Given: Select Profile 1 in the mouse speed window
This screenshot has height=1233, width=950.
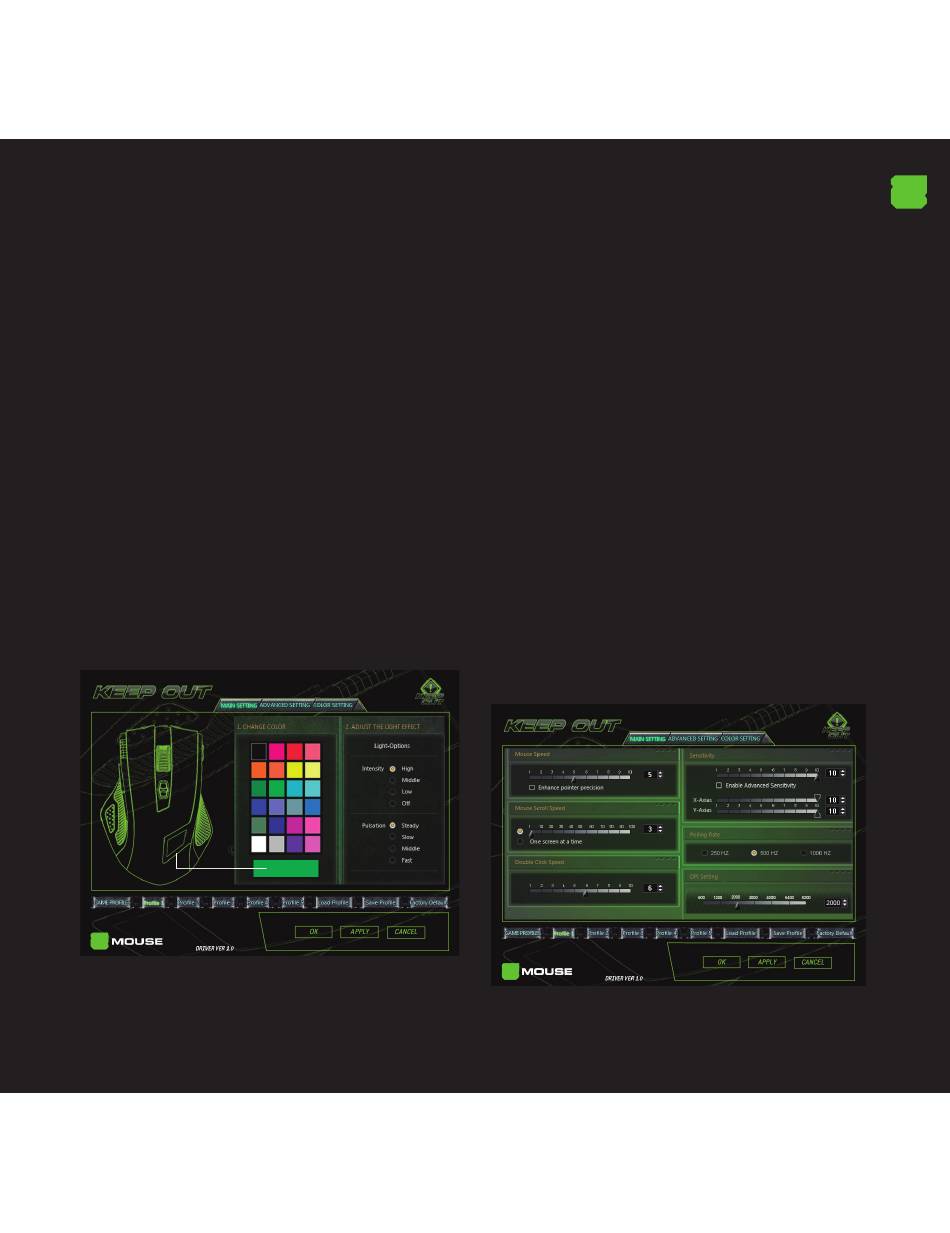Looking at the screenshot, I should pos(562,933).
